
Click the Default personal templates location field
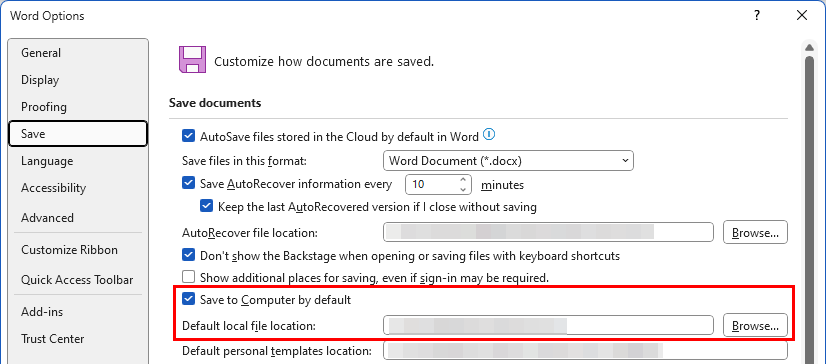(x=585, y=350)
